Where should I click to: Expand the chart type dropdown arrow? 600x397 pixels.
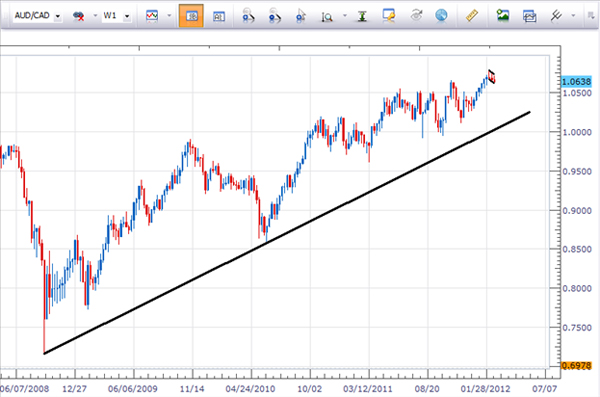pyautogui.click(x=169, y=16)
